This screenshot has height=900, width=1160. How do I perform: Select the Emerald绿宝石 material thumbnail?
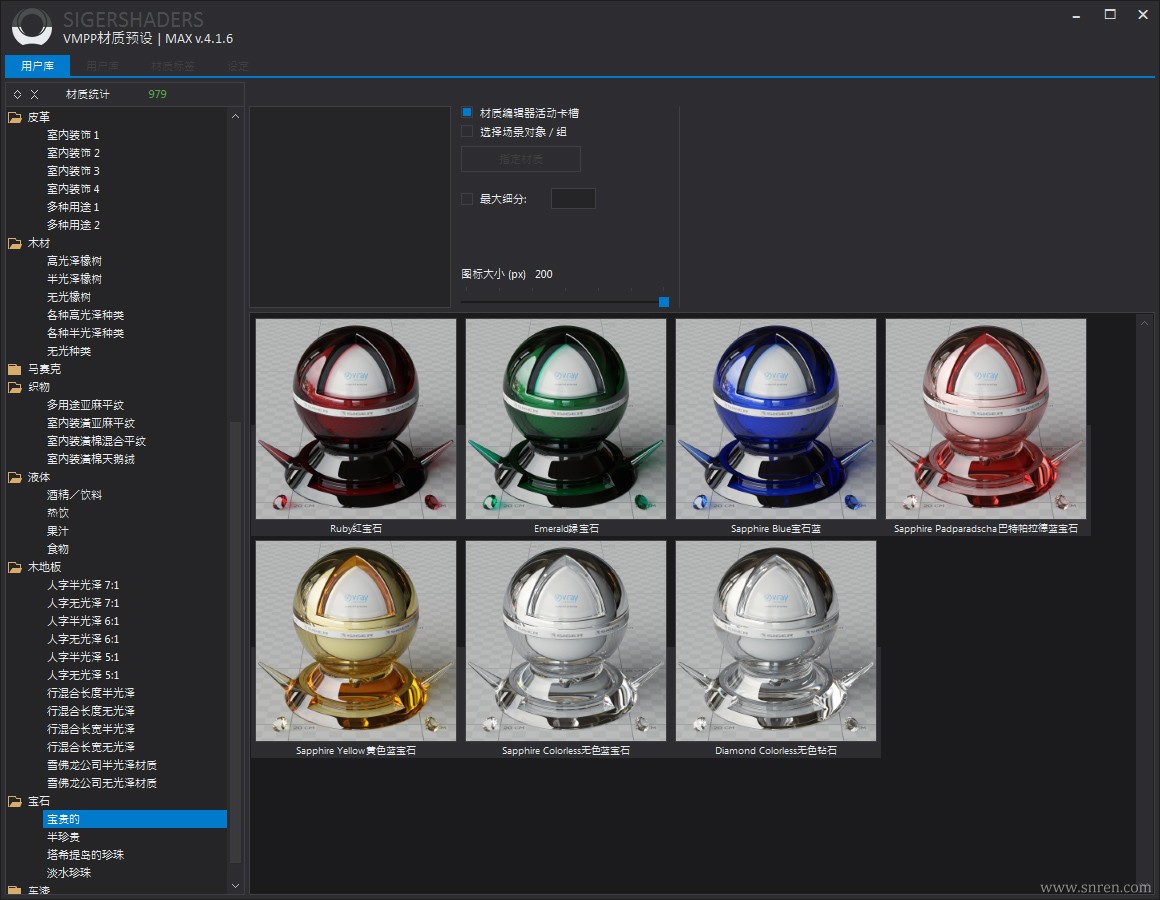coord(566,419)
